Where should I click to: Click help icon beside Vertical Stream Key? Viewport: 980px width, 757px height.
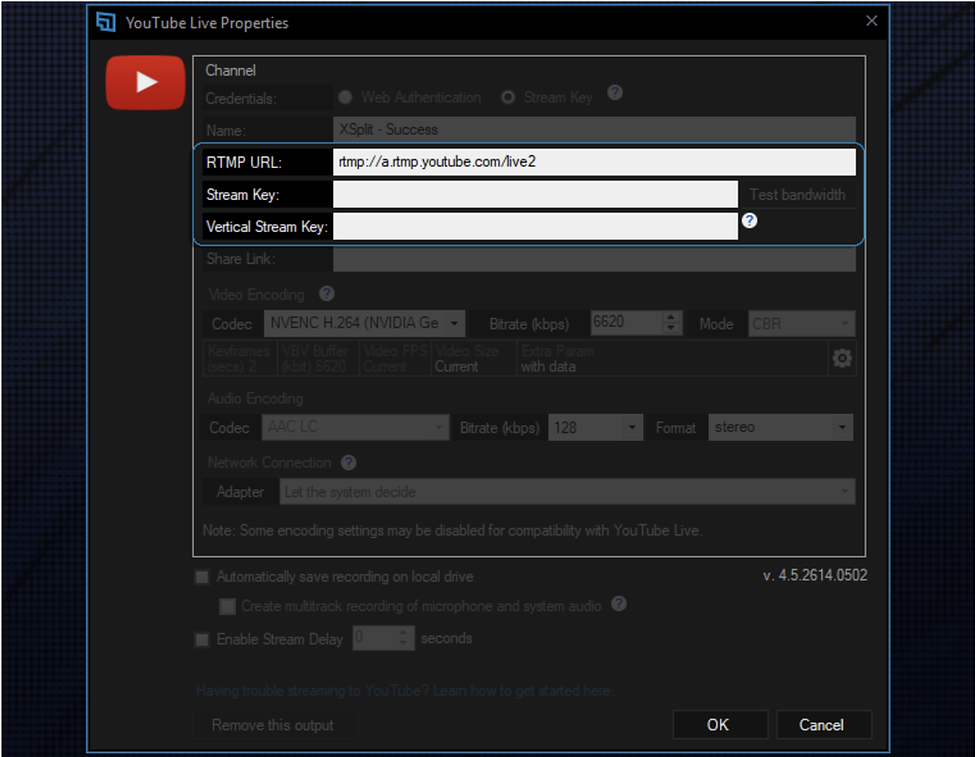tap(749, 221)
